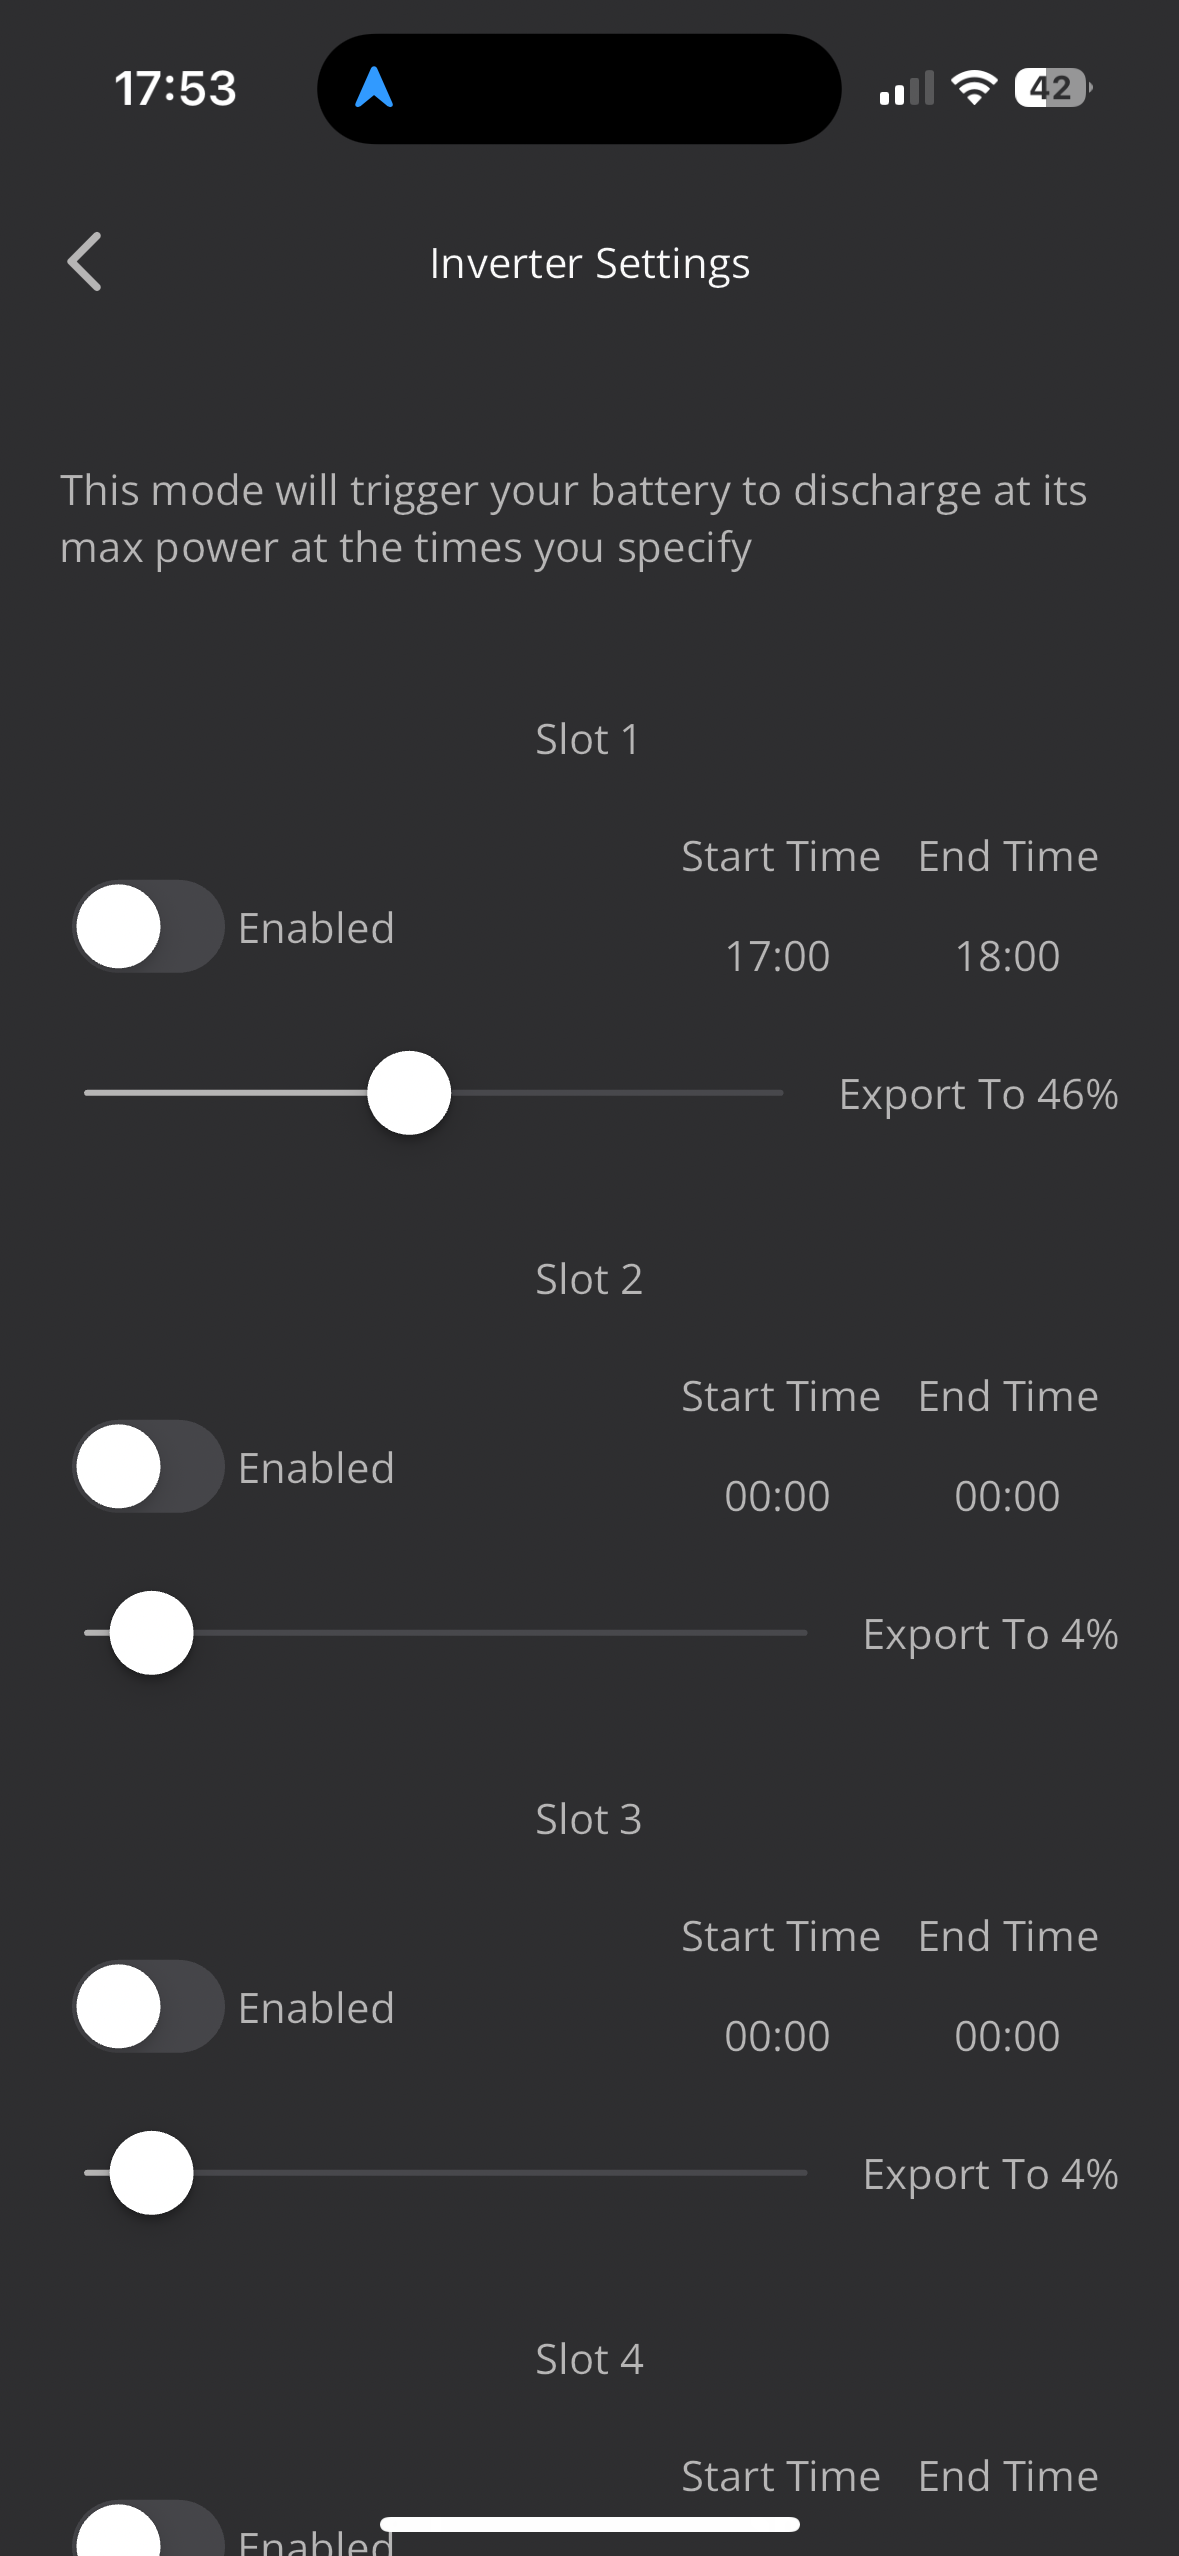The image size is (1179, 2556).
Task: Tap the cellular signal bars icon
Action: 907,88
